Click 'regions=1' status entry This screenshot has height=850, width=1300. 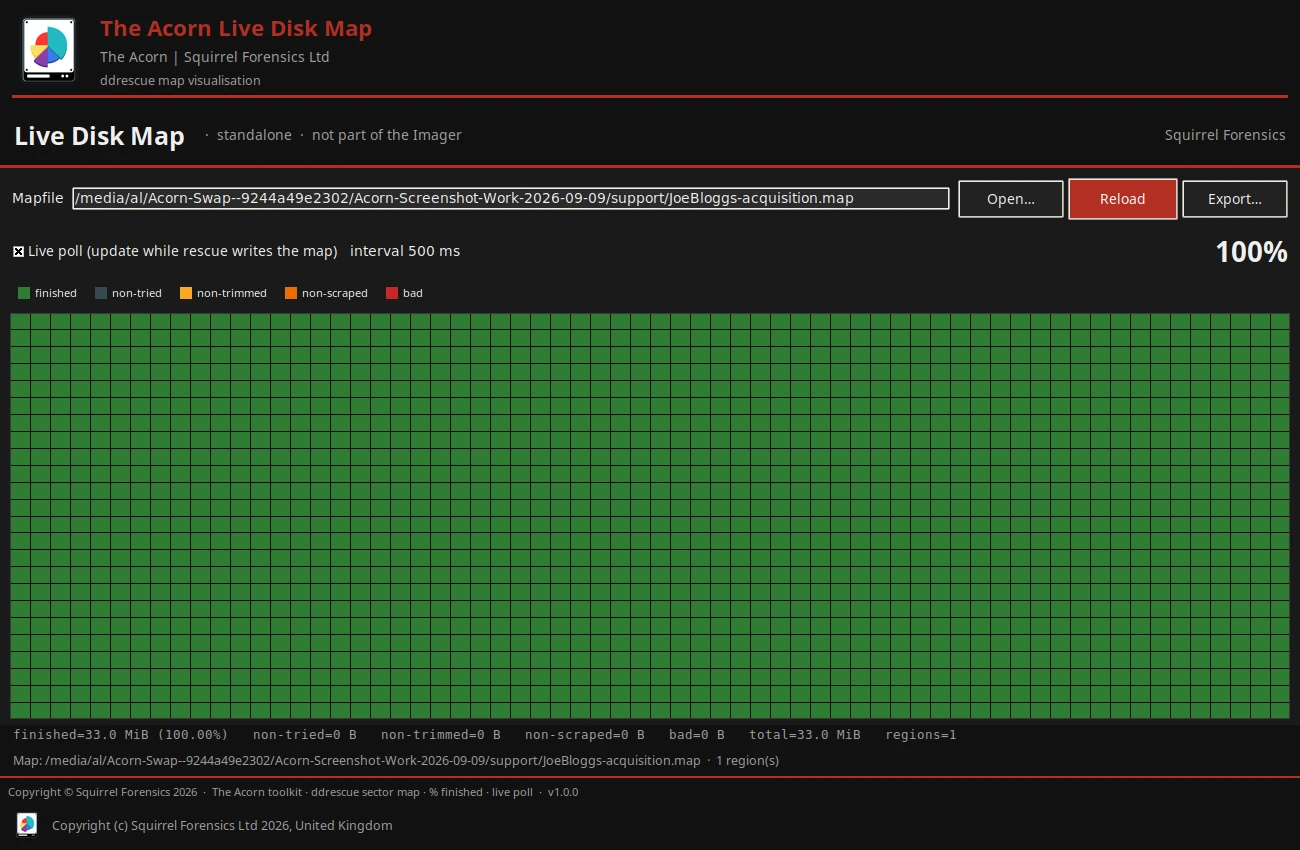tap(921, 735)
